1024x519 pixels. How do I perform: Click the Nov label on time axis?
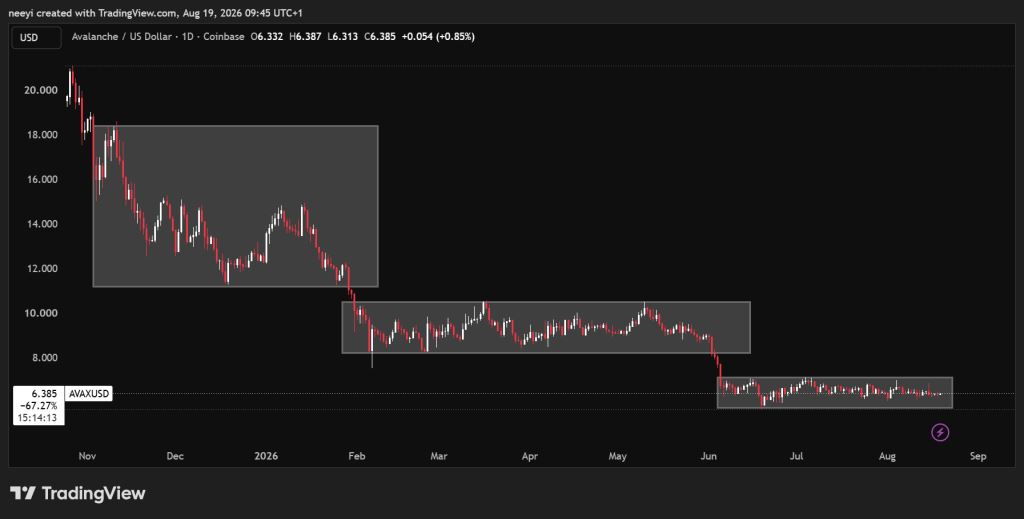pos(88,456)
